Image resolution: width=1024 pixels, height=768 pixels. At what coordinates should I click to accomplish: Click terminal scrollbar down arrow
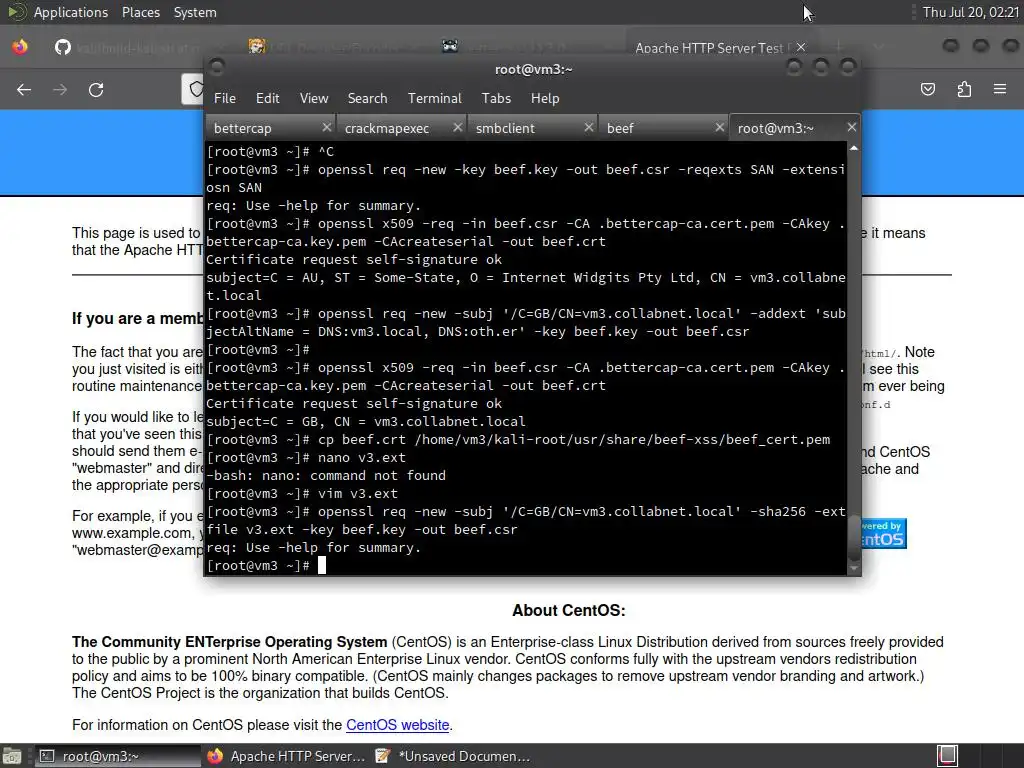pyautogui.click(x=854, y=568)
